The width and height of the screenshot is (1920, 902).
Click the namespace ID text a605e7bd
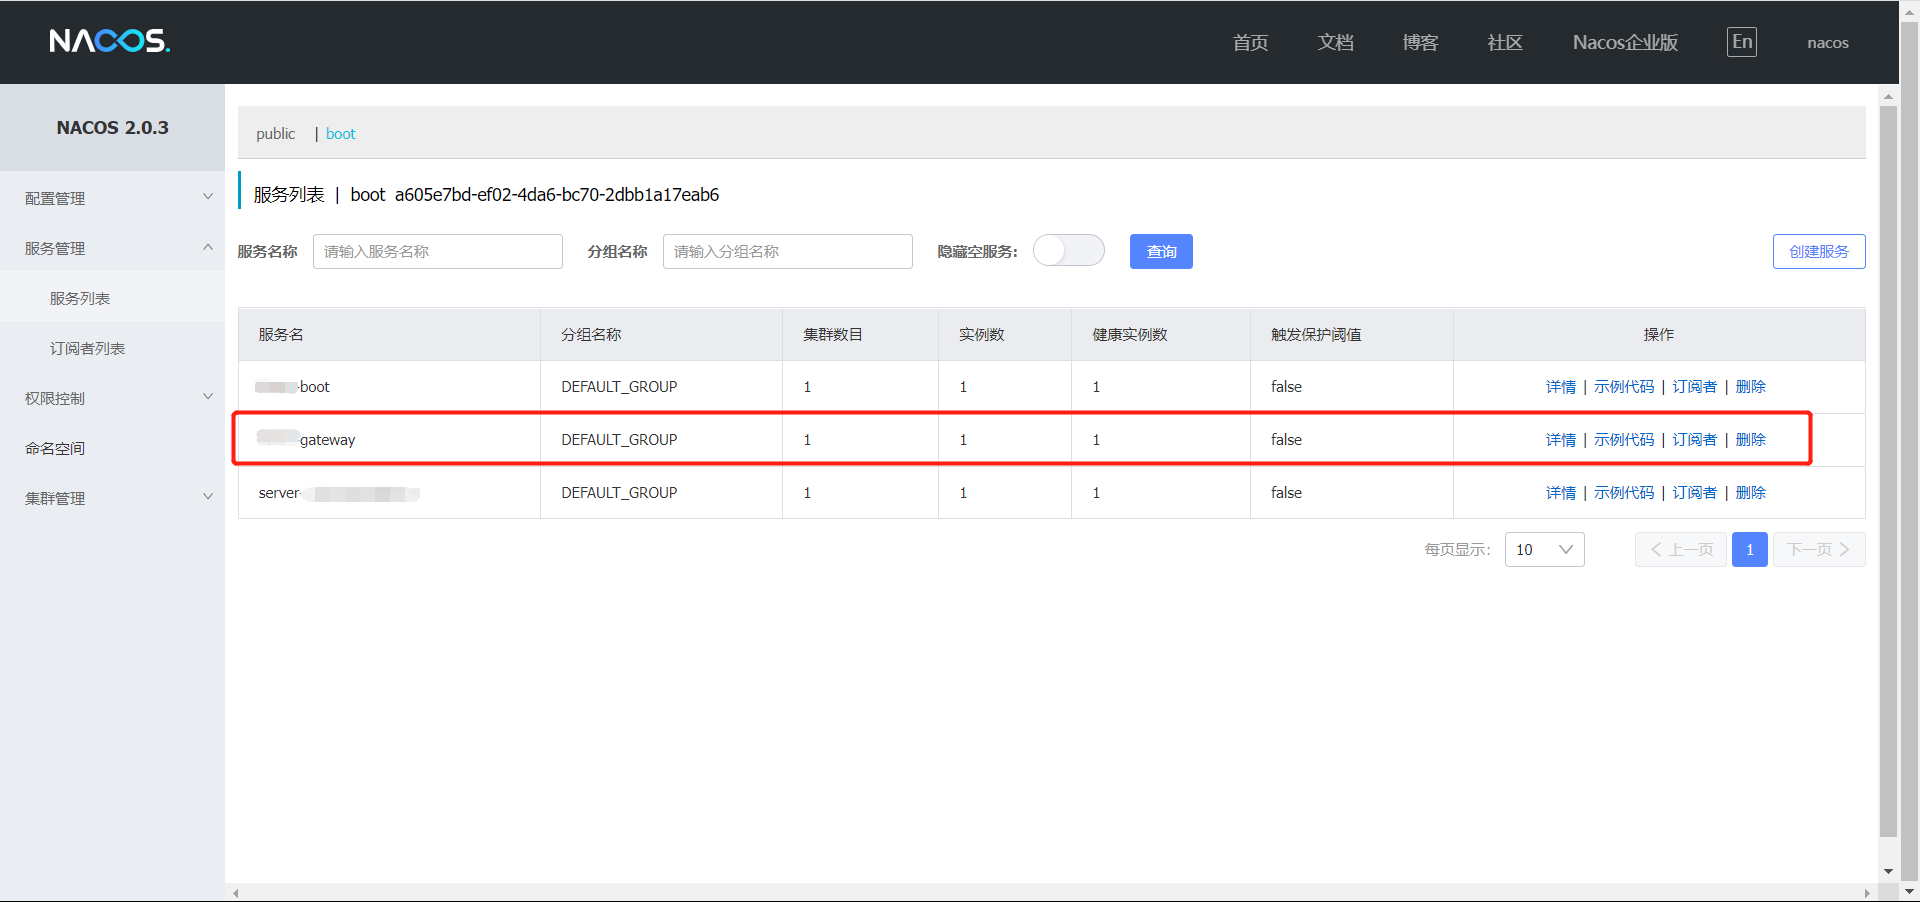pos(556,195)
